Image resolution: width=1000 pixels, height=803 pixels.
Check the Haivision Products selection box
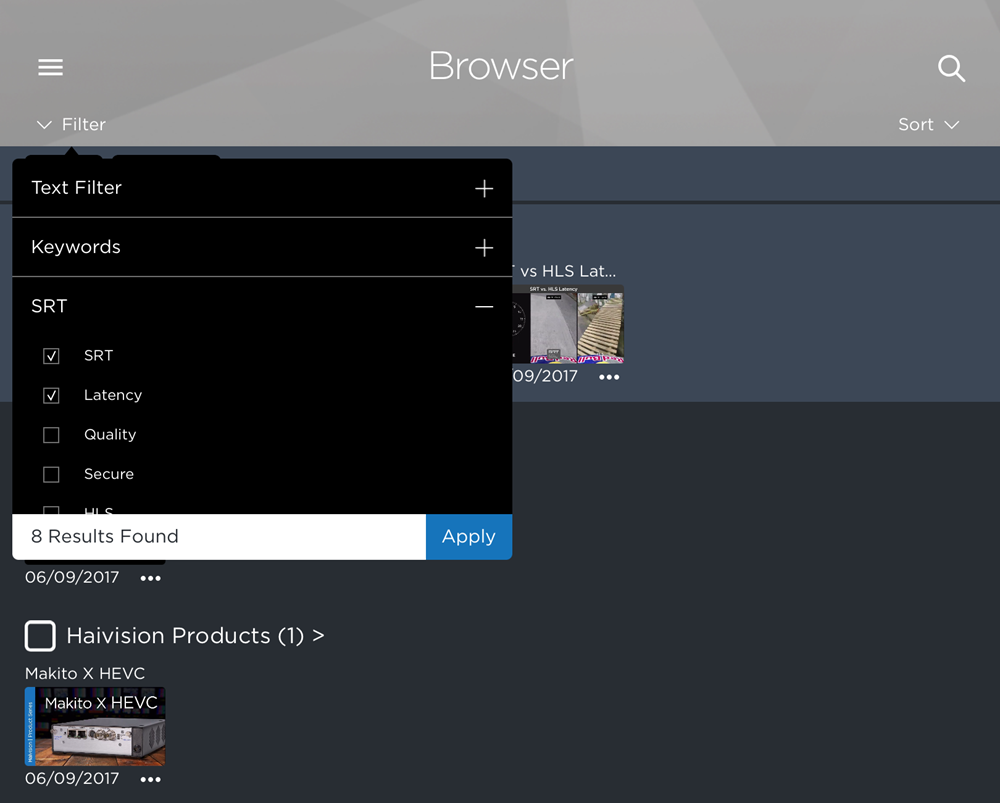(40, 636)
